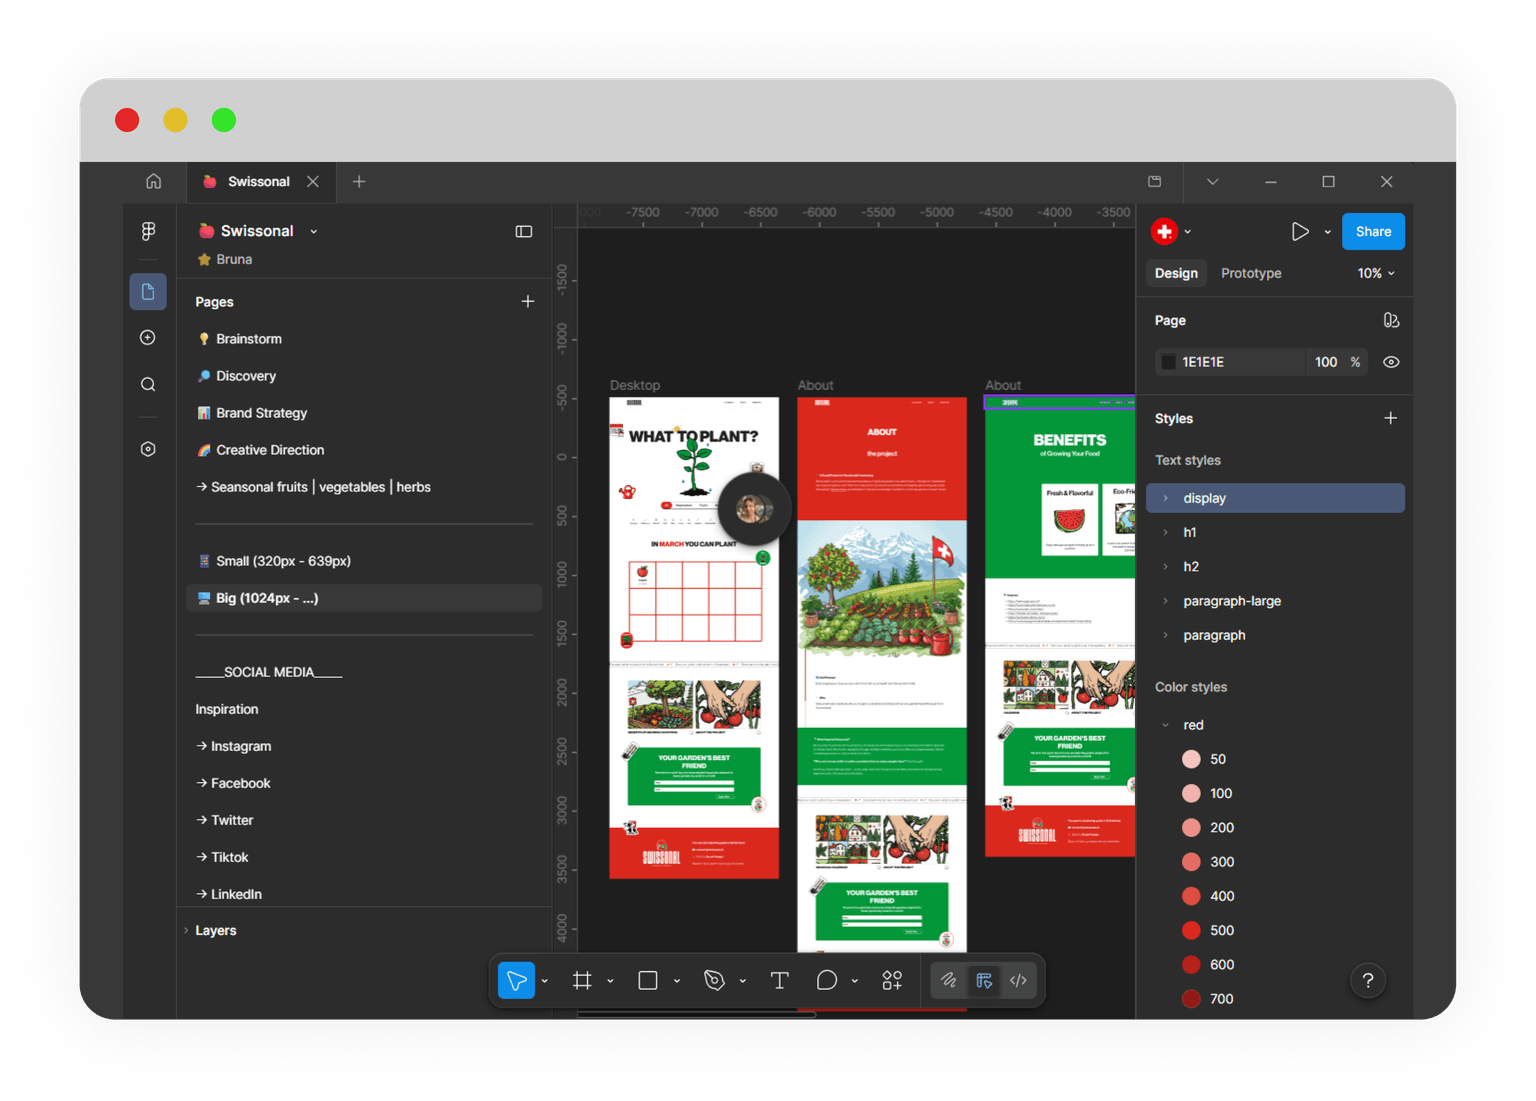Open the Assets plus-circle sidebar icon
Screen dimensions: 1536x1101
tap(148, 338)
